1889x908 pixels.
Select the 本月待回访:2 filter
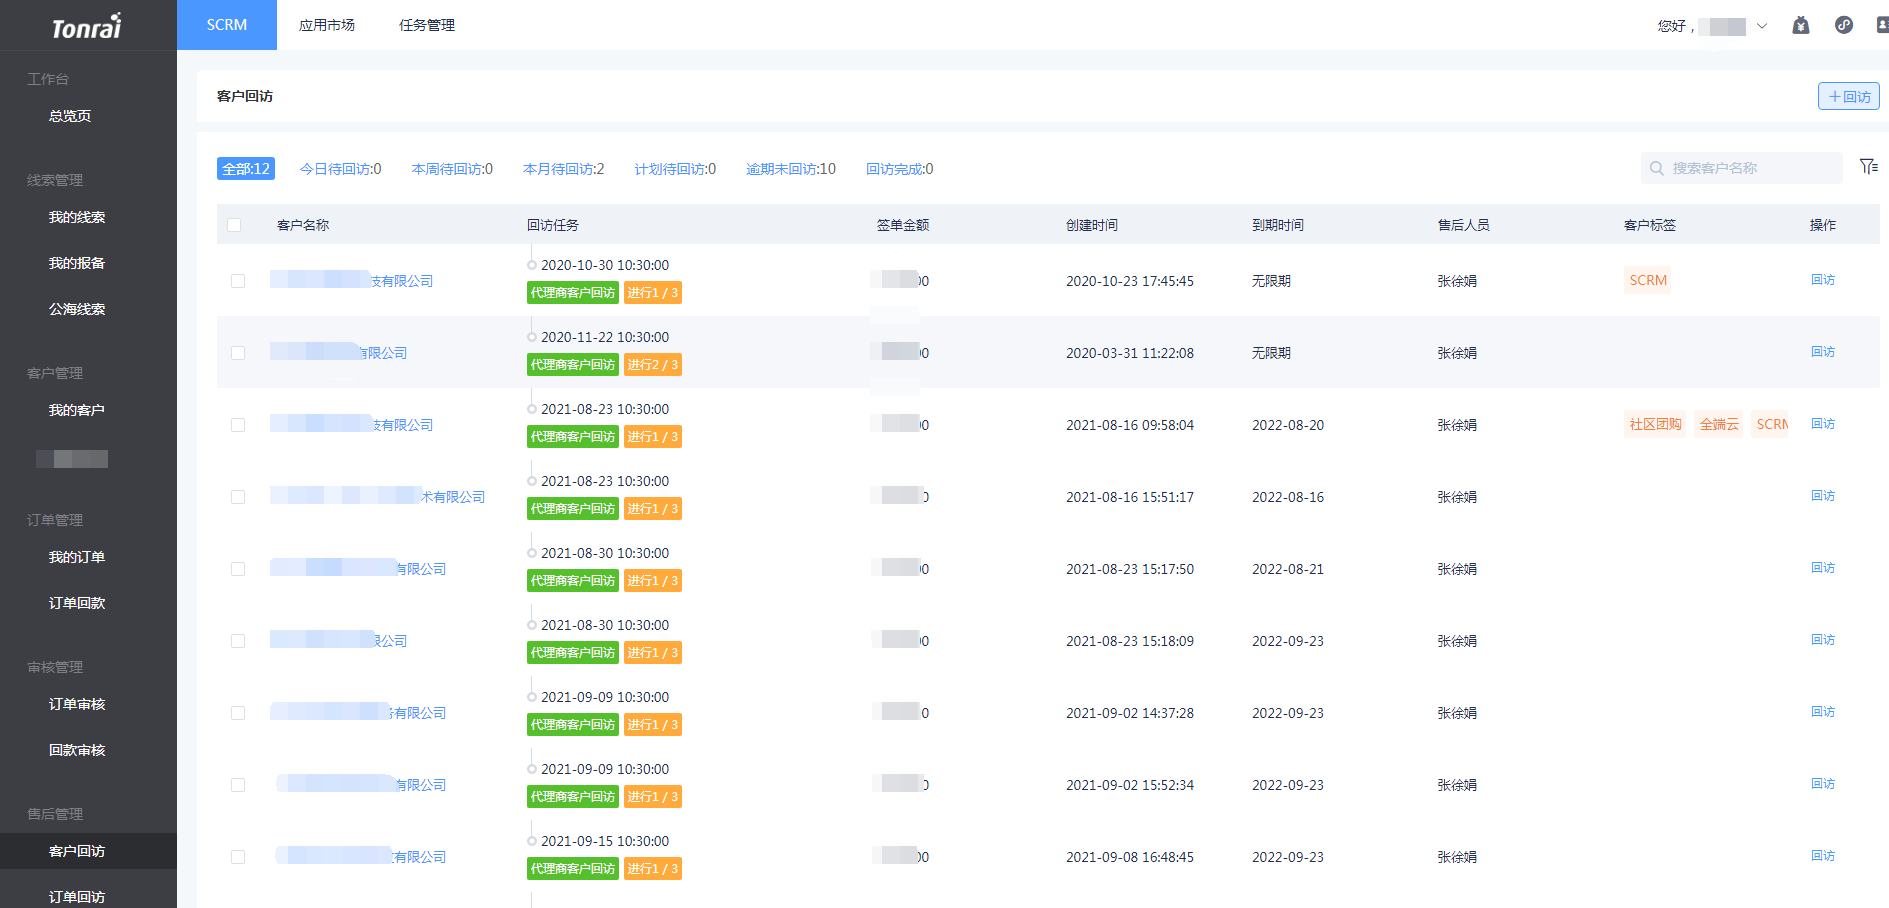(x=564, y=169)
